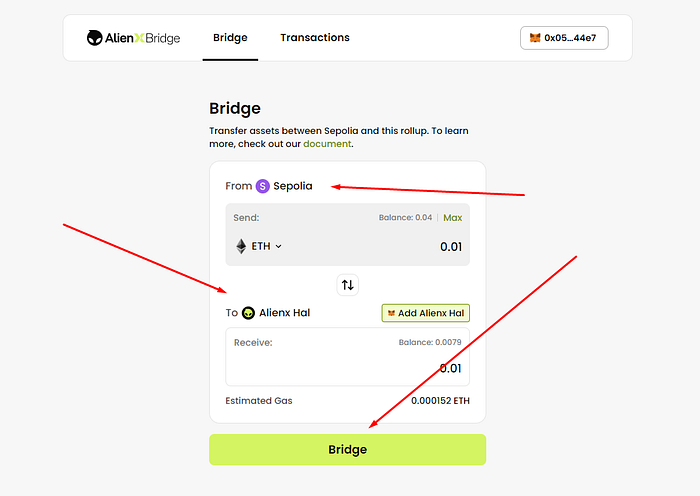Click the Send Balance 0.04 label
The width and height of the screenshot is (700, 496).
[405, 218]
